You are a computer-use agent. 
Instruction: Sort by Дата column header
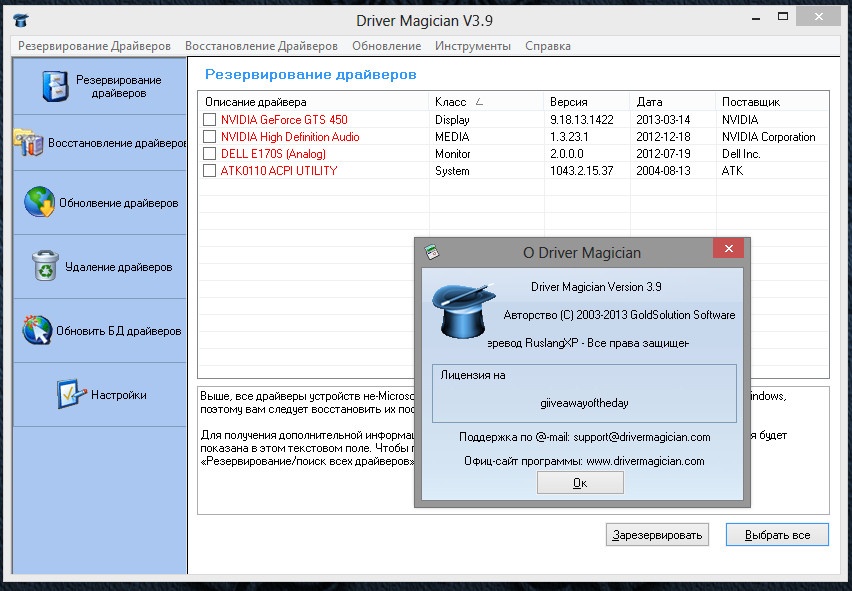coord(673,102)
